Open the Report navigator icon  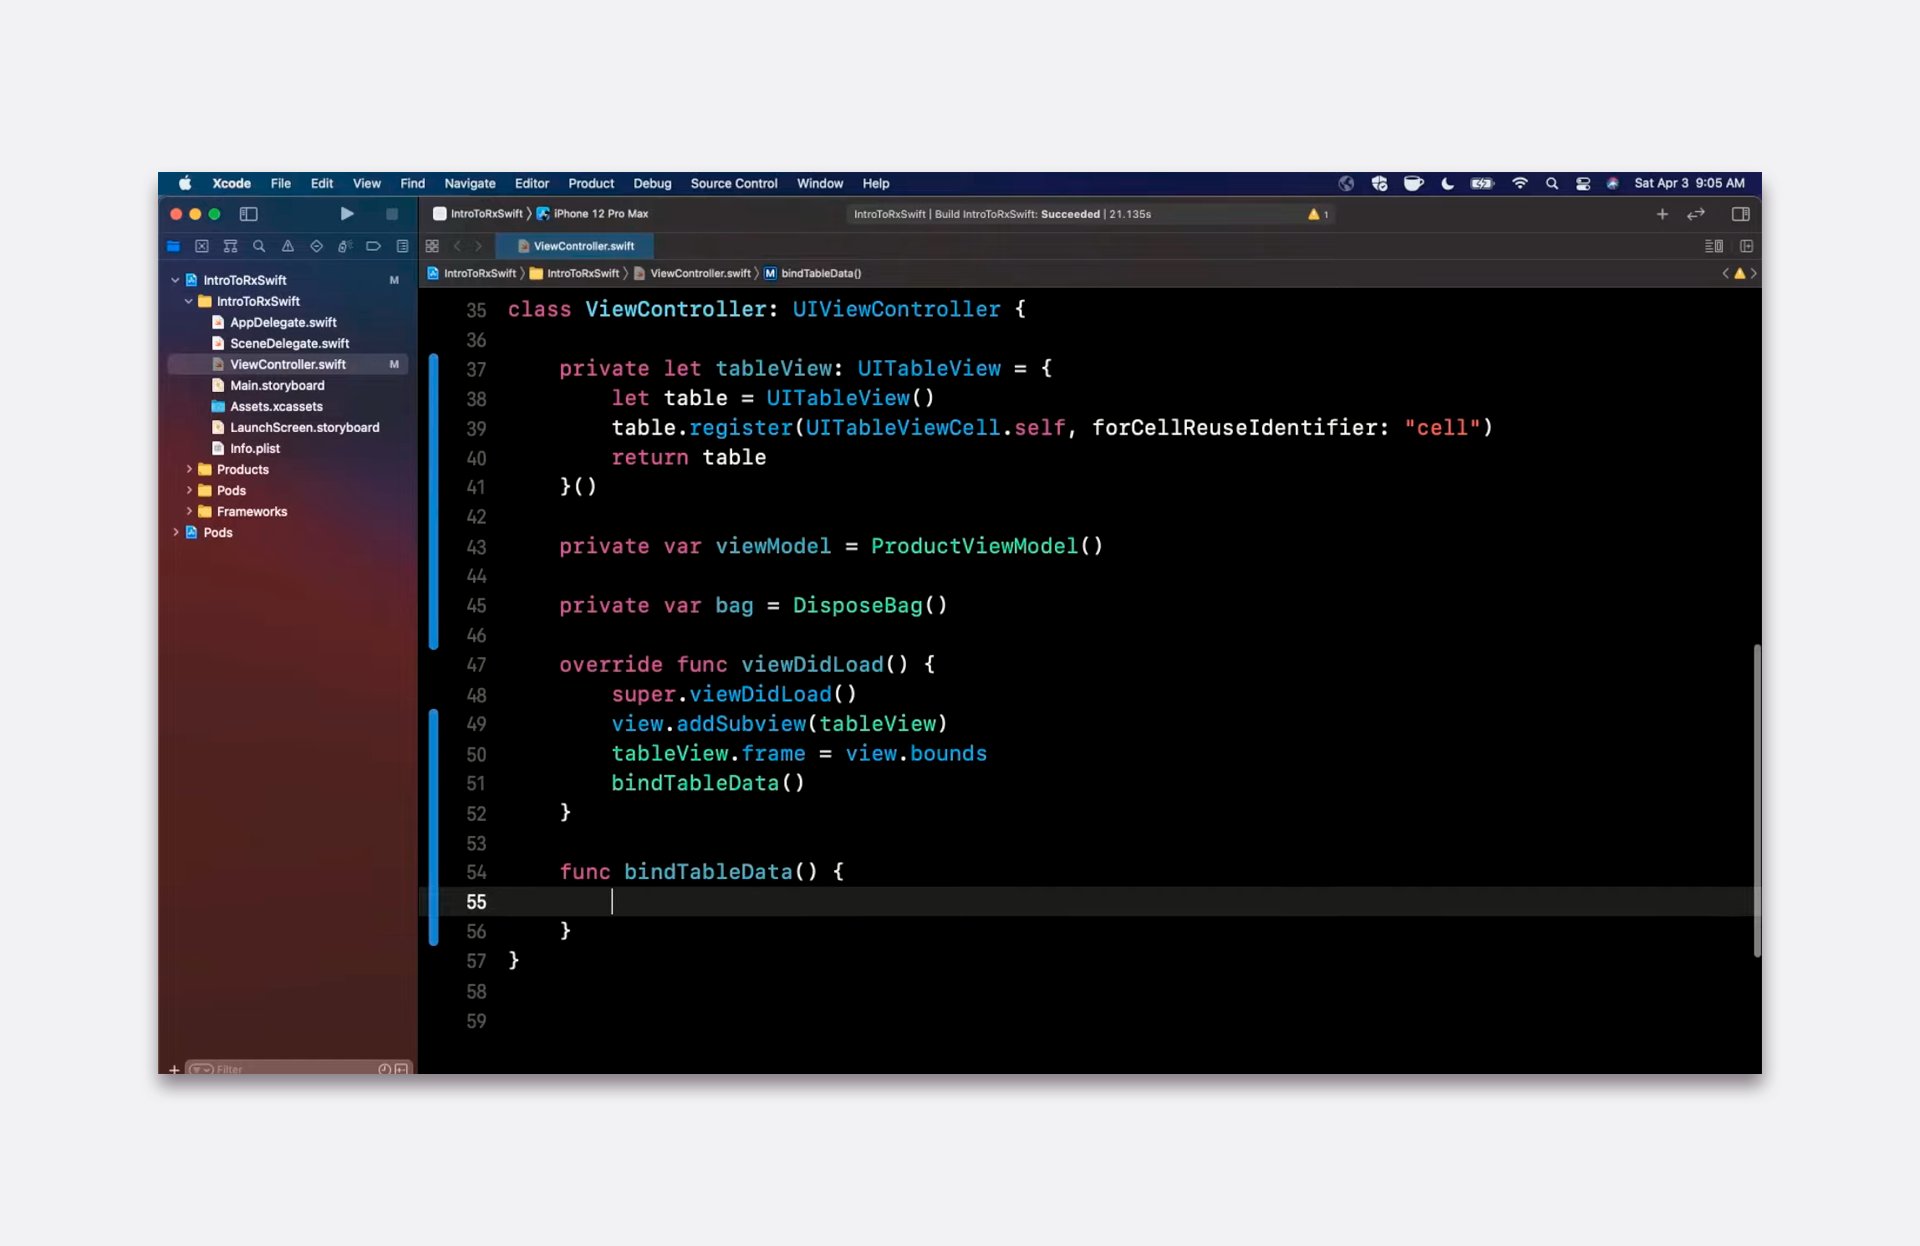click(x=402, y=246)
